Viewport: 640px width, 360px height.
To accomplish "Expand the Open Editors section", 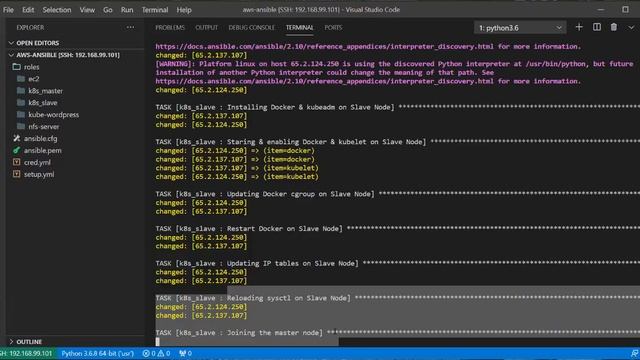I will (x=38, y=43).
